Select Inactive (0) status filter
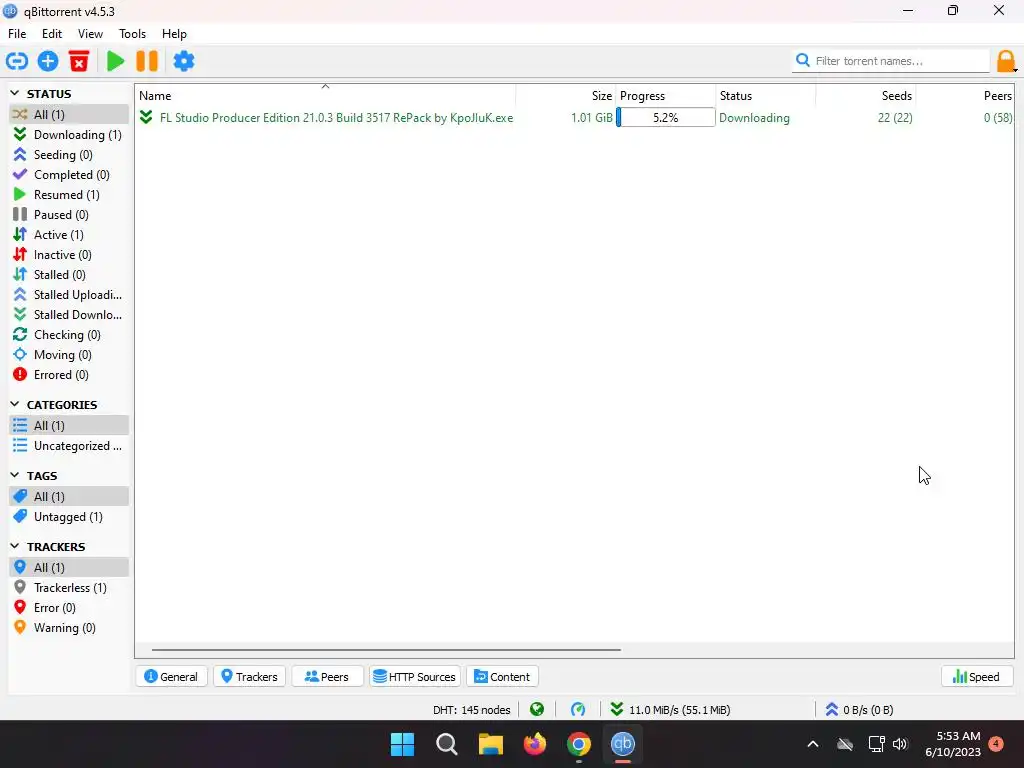The height and width of the screenshot is (768, 1024). (69, 255)
